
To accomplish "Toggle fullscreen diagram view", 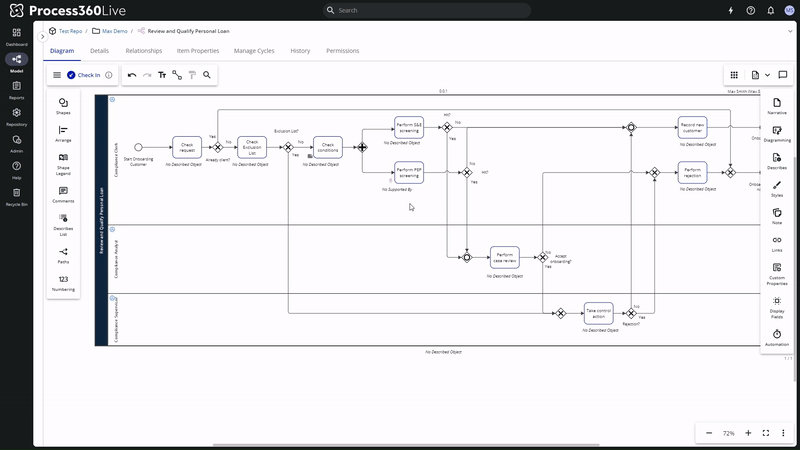I will pyautogui.click(x=766, y=433).
